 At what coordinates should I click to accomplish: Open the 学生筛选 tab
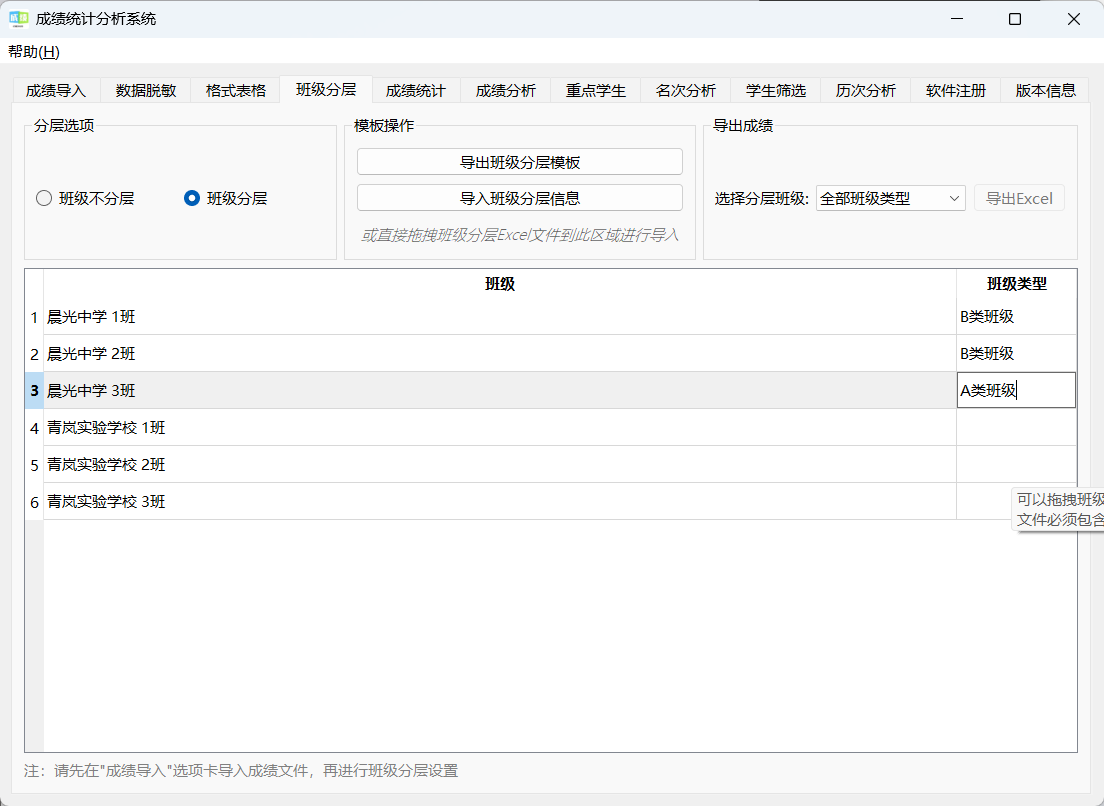click(776, 91)
